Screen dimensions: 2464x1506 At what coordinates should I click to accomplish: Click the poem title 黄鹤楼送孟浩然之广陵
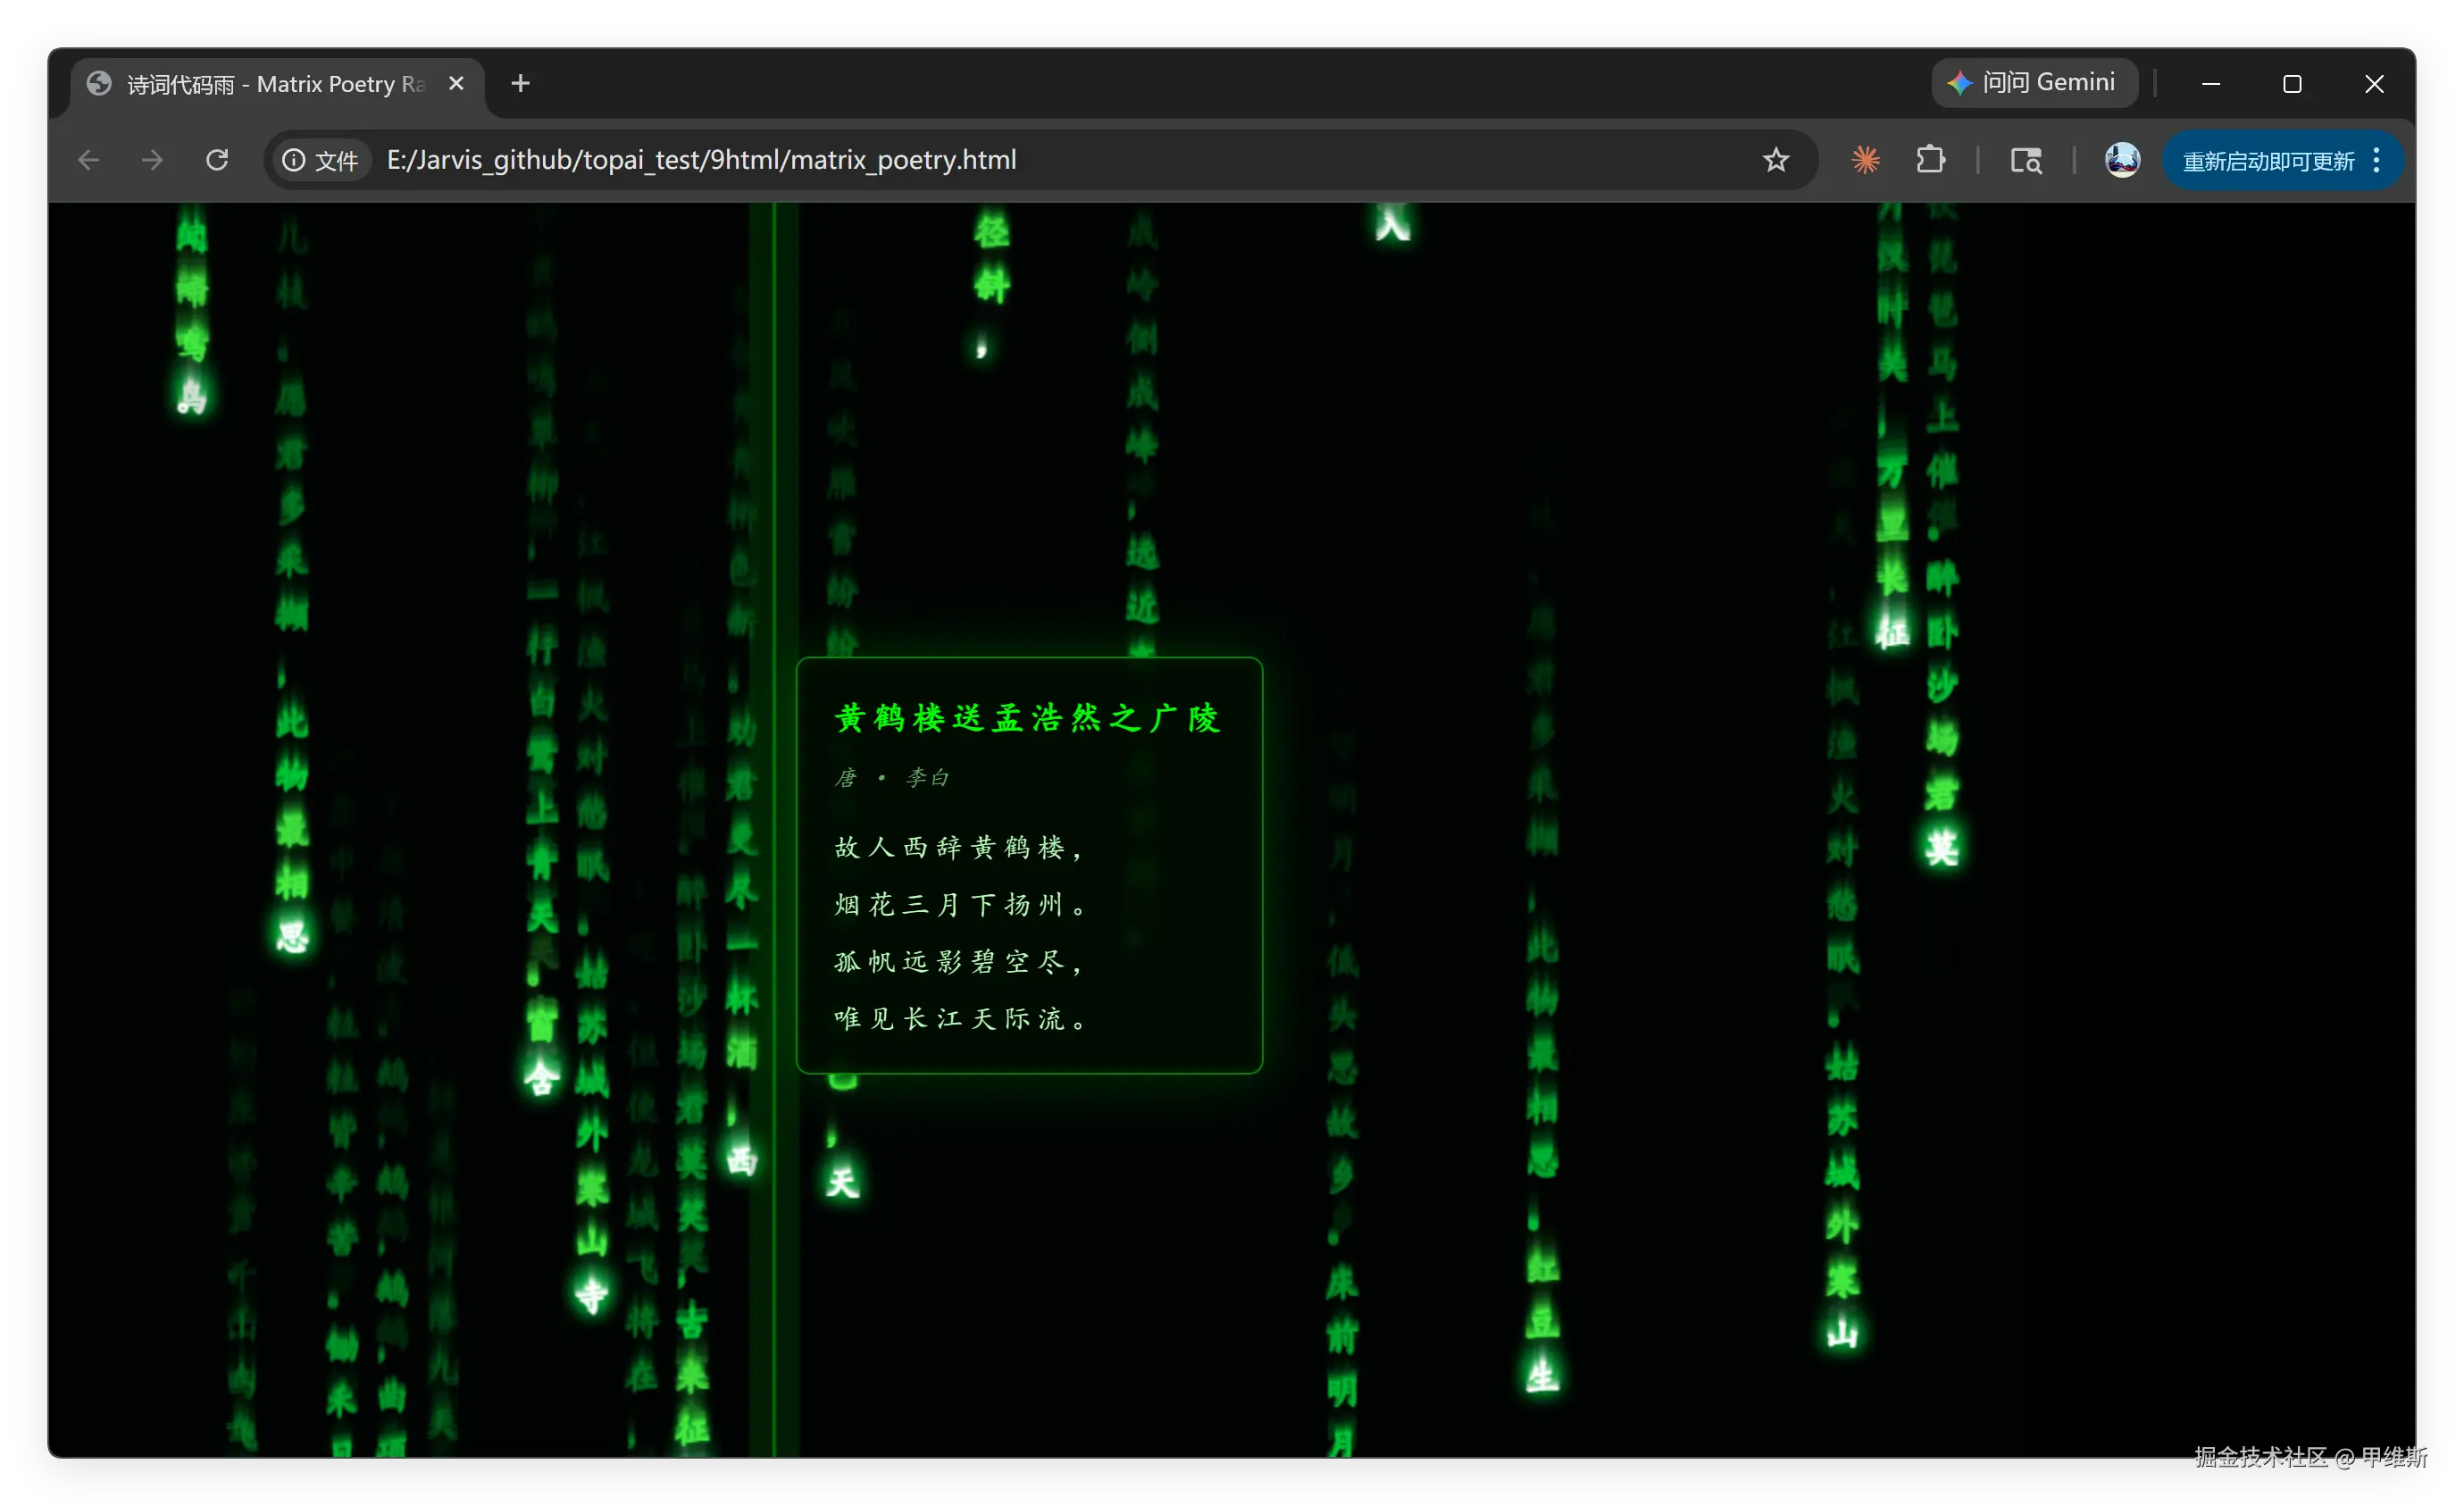click(1028, 718)
